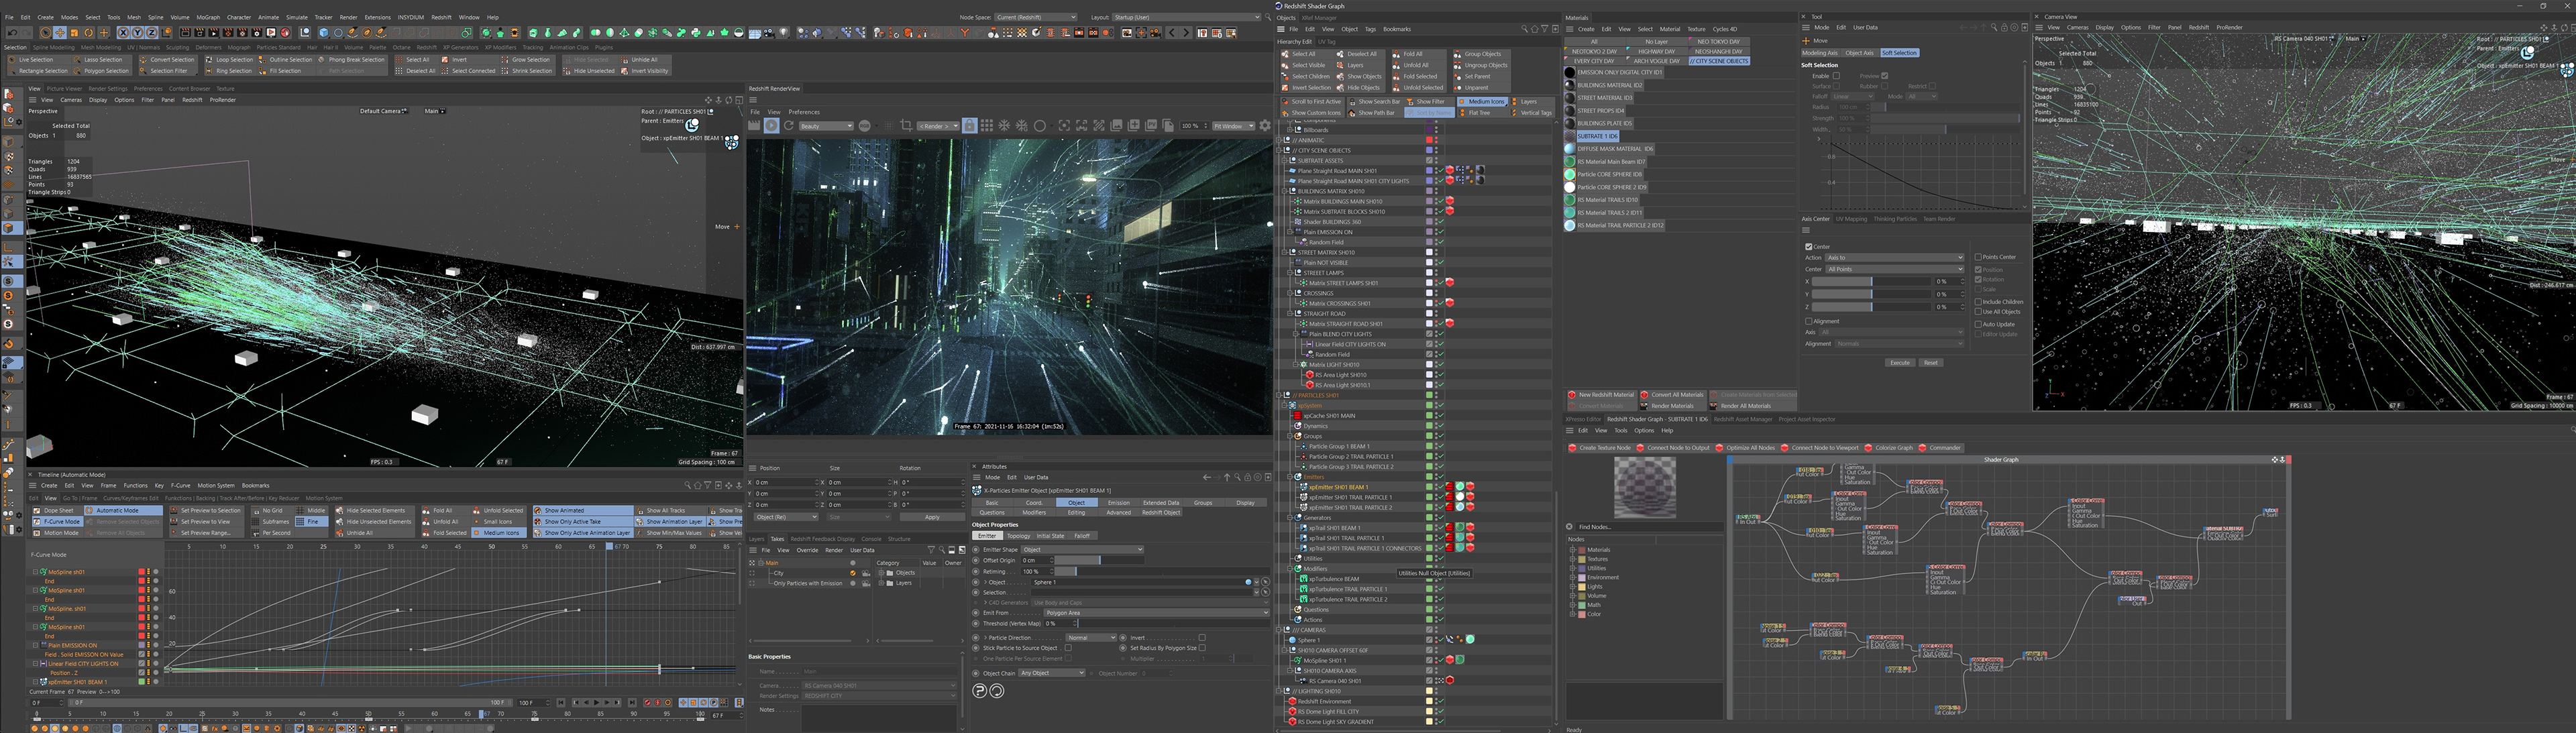Click filter funnel in Objects manager

click(x=1545, y=29)
